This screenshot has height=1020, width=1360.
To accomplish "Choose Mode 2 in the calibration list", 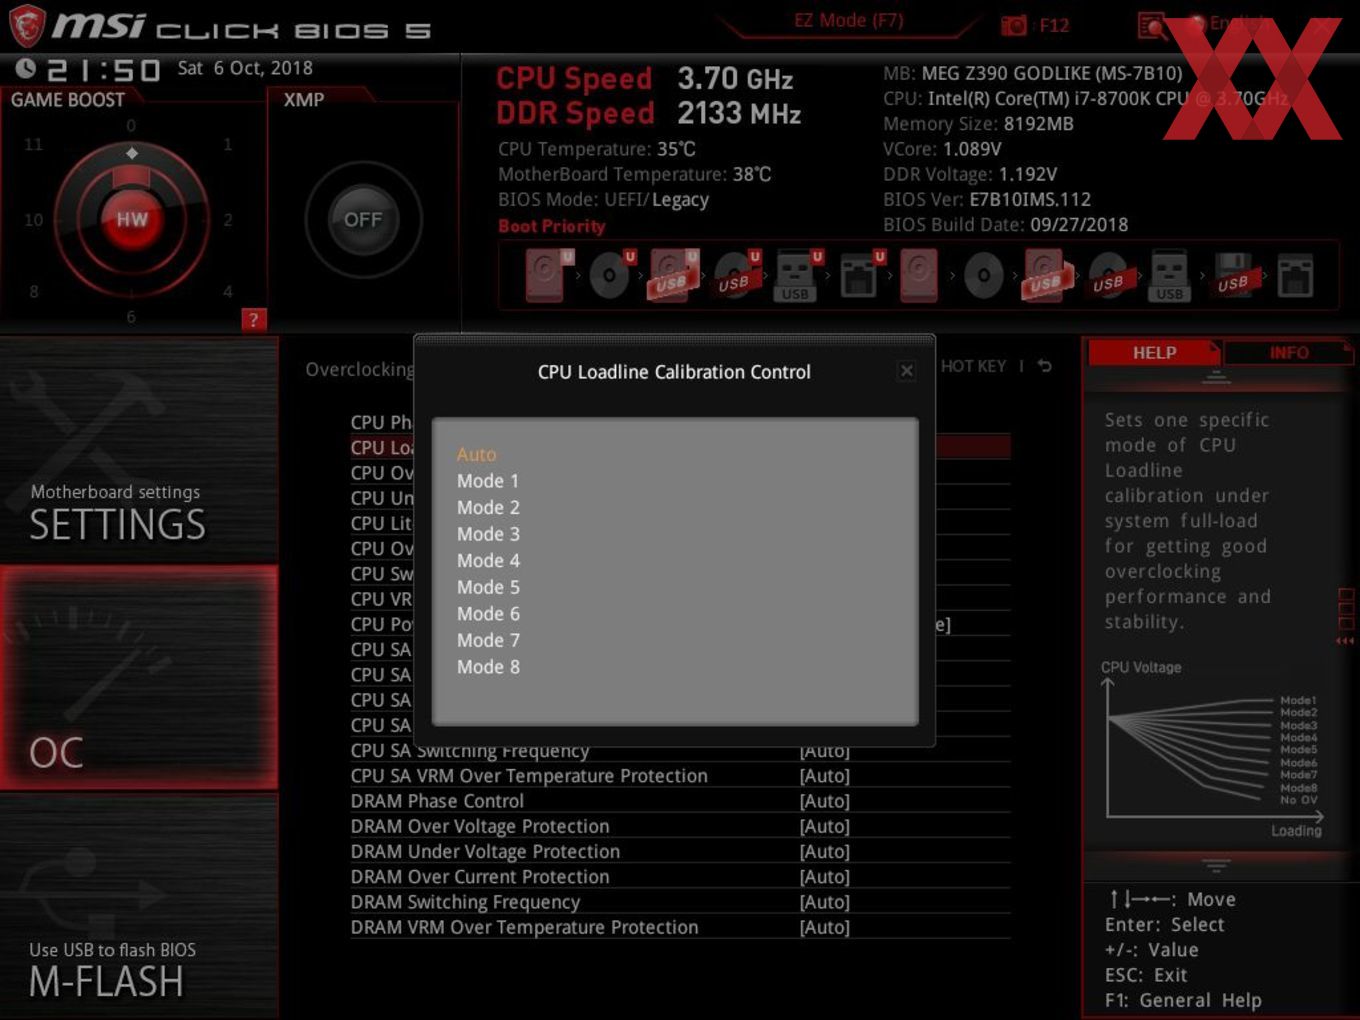I will (488, 507).
